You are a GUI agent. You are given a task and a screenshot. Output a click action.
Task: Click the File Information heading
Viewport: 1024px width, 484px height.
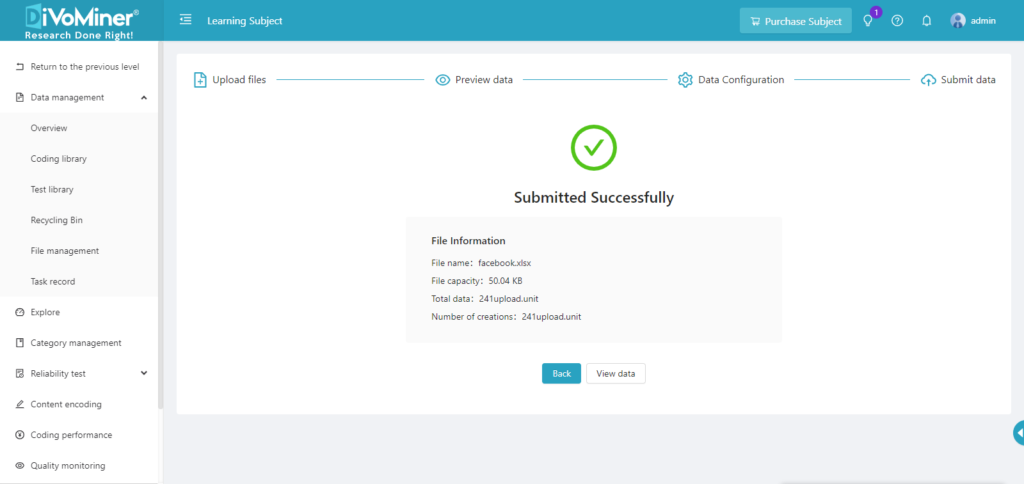[x=468, y=240]
